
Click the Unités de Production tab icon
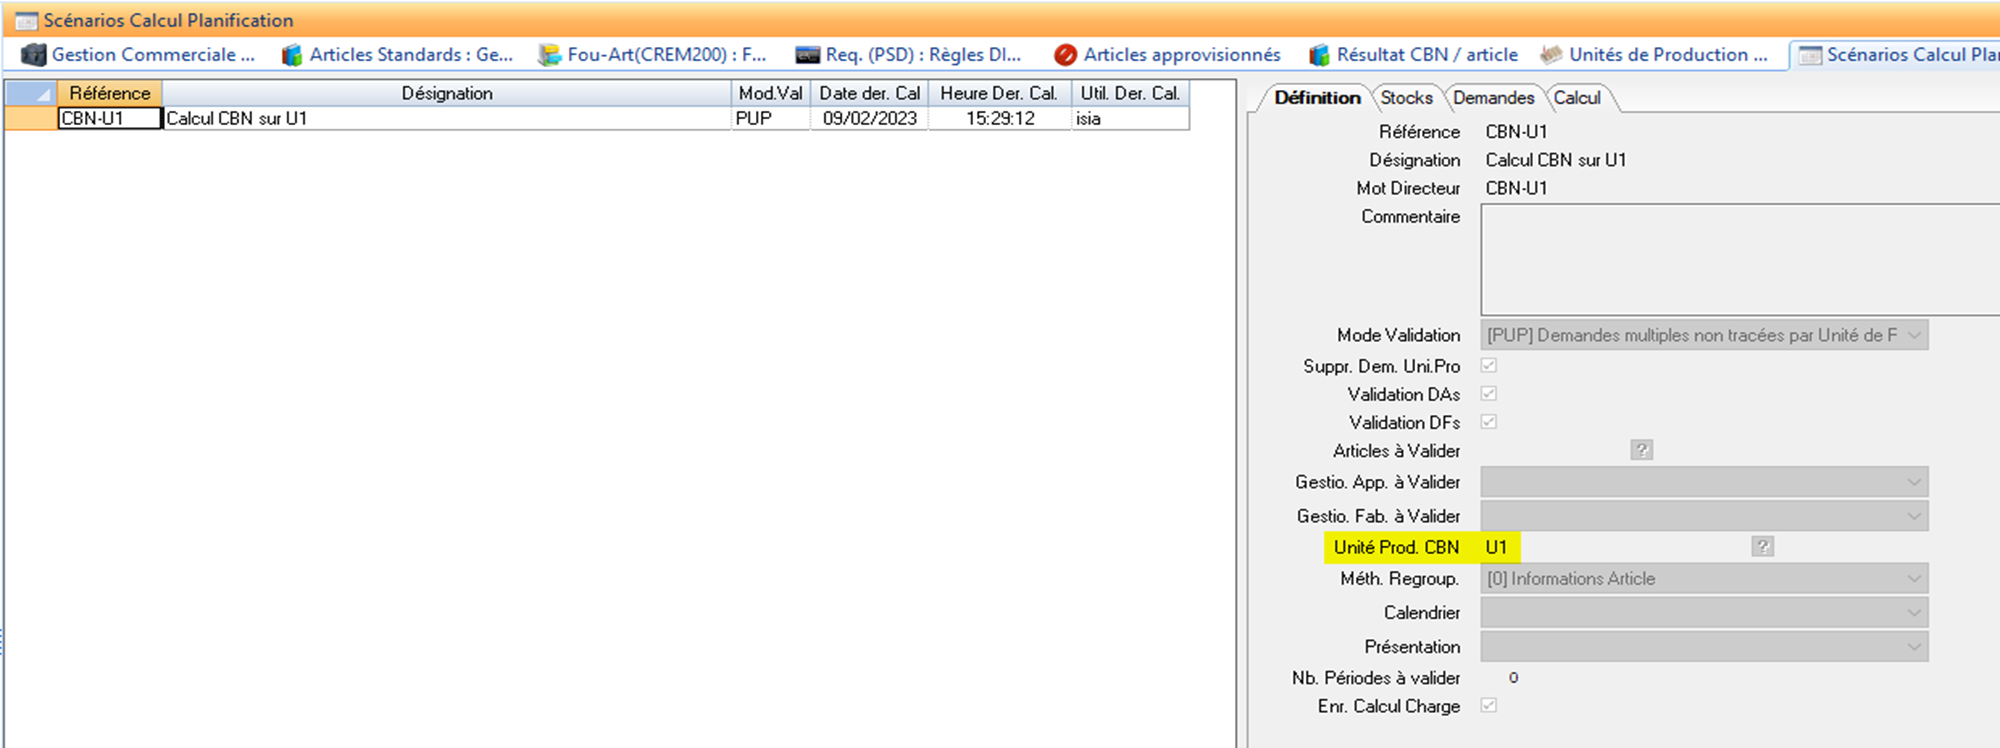(x=1551, y=55)
